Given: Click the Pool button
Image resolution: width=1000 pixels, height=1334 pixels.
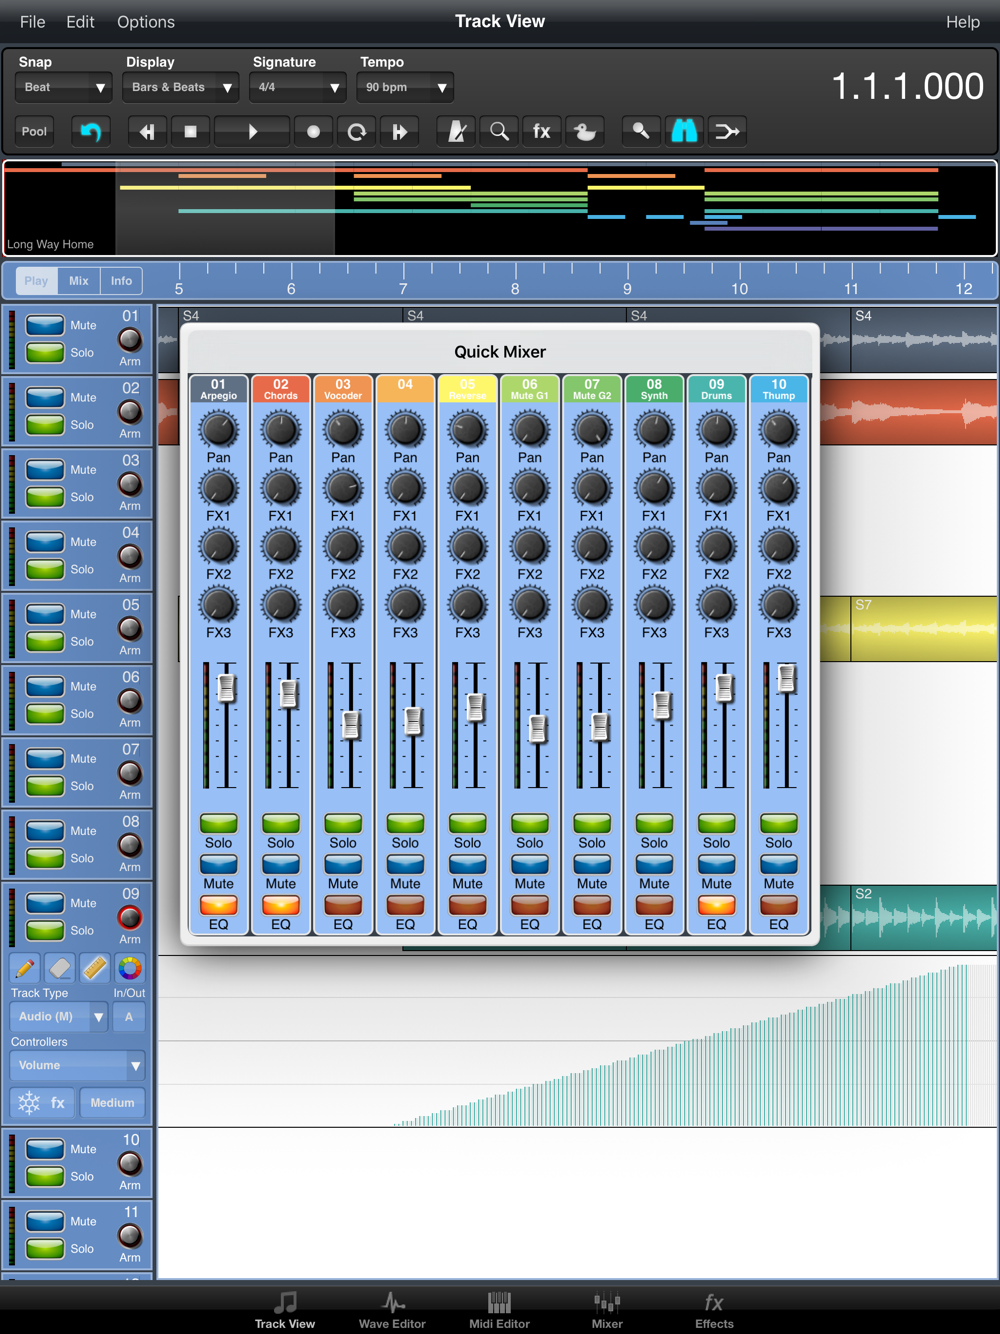Looking at the screenshot, I should [x=34, y=131].
